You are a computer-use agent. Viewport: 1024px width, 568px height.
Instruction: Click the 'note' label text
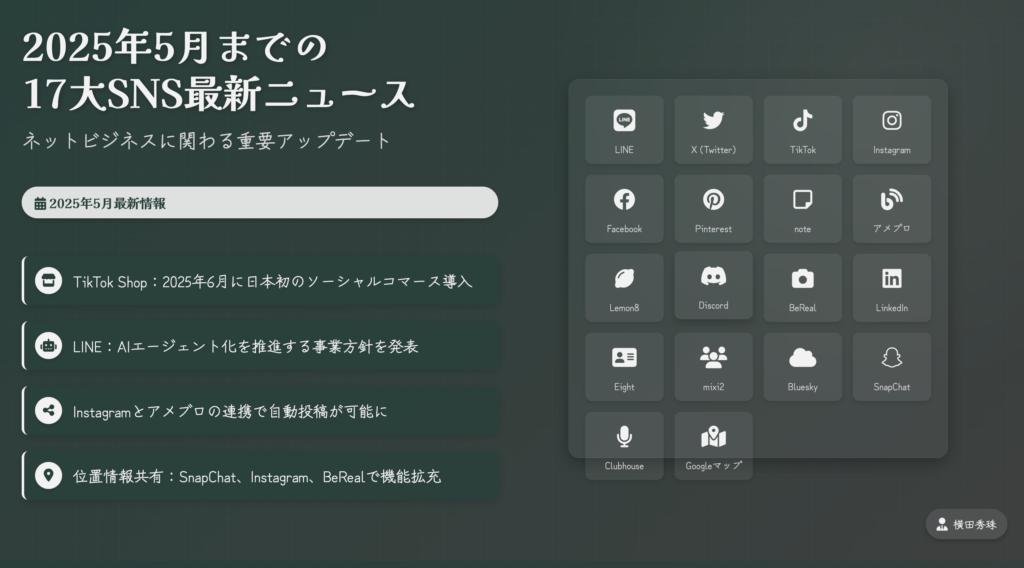tap(803, 229)
